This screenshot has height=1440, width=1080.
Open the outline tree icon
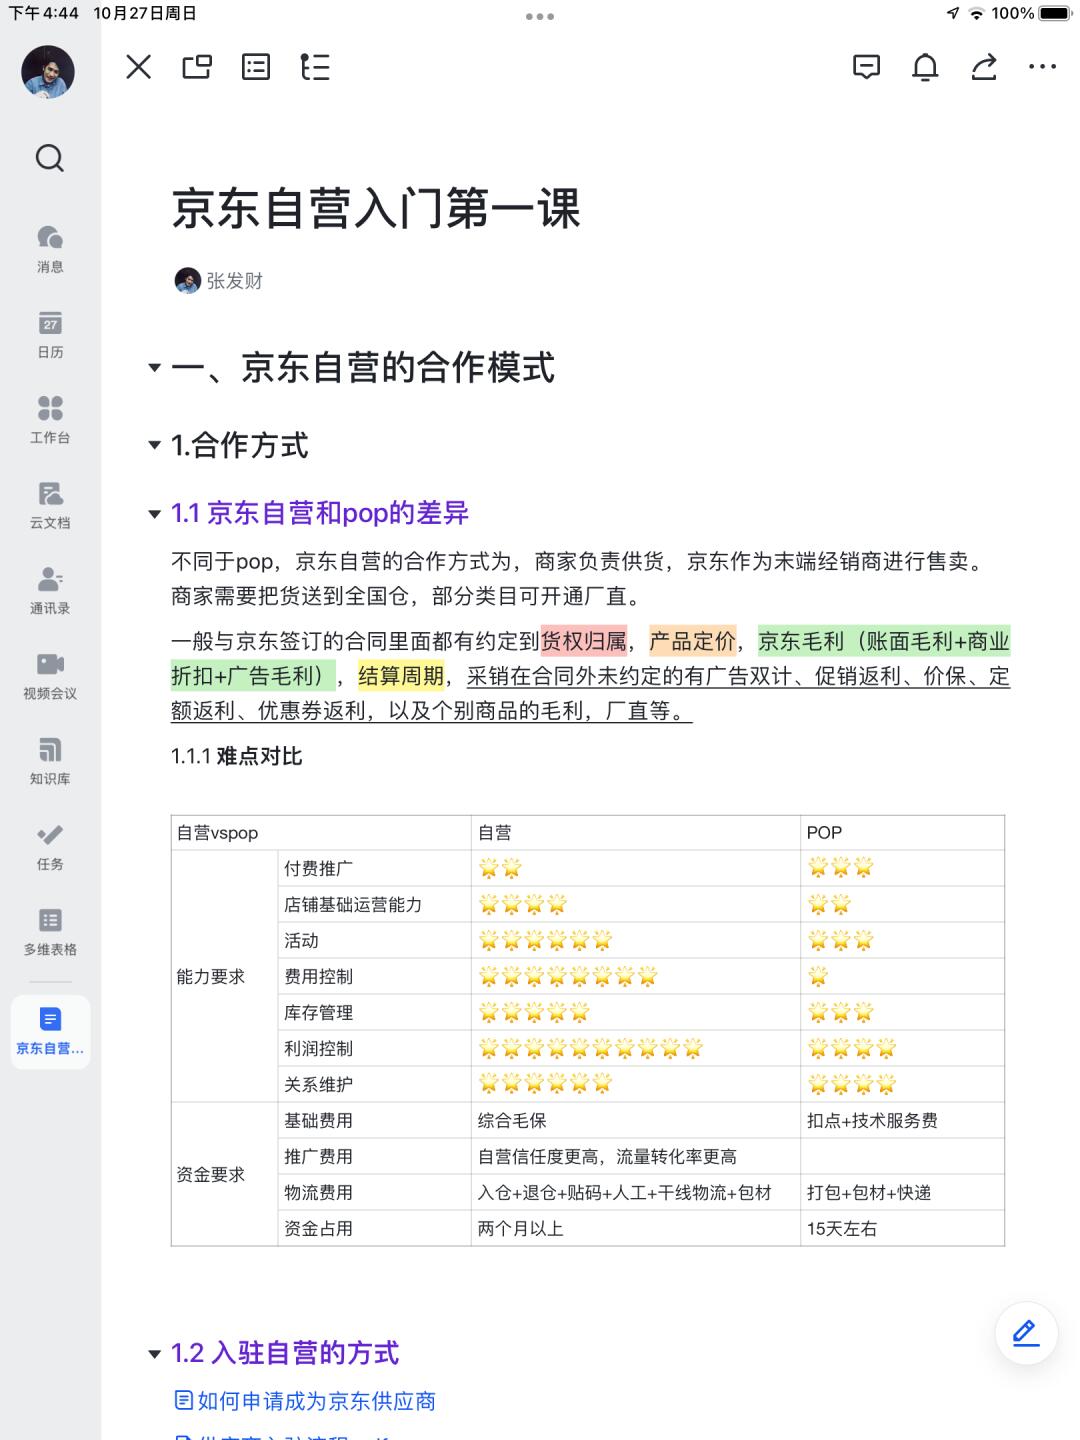(x=315, y=67)
